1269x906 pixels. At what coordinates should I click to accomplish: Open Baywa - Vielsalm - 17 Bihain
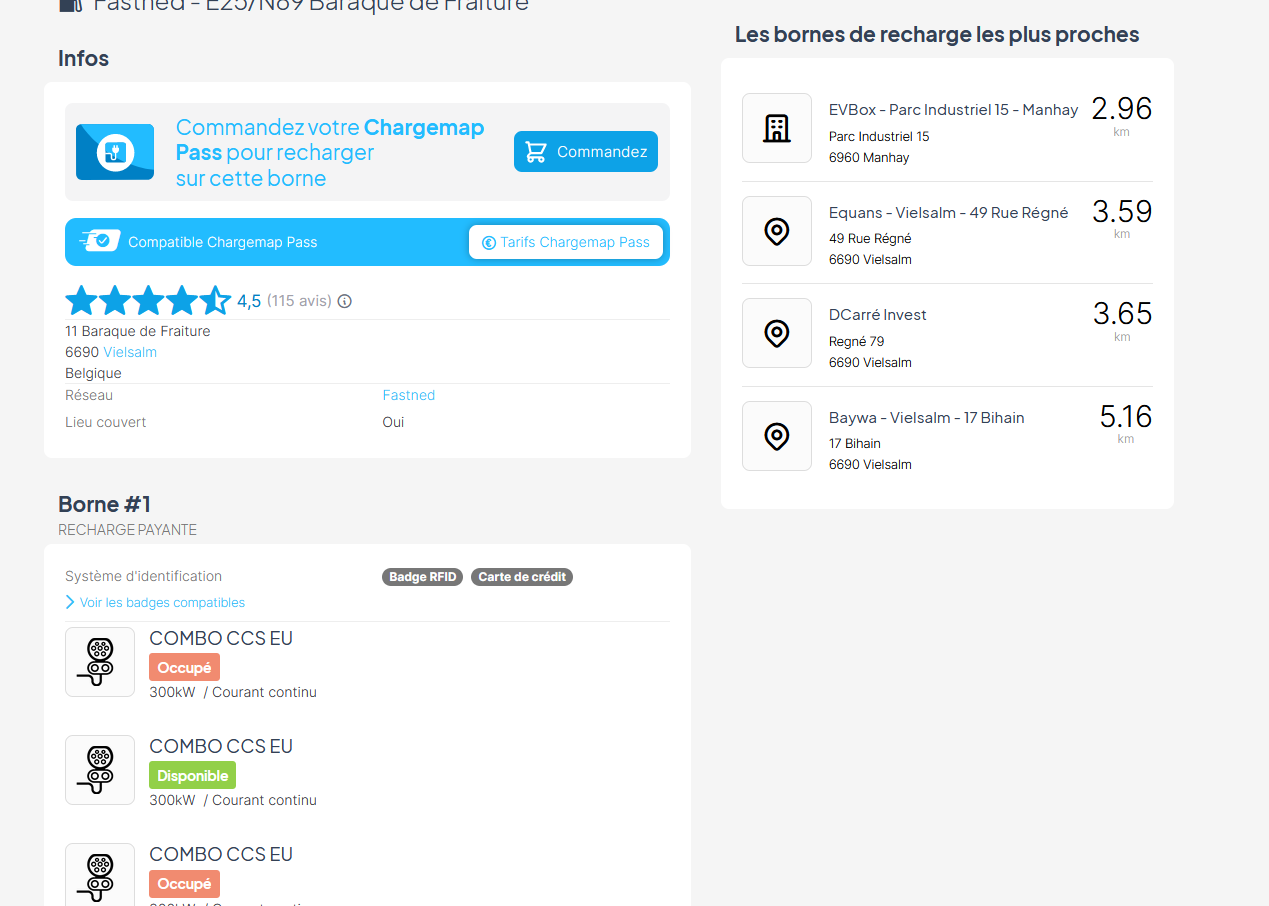point(927,418)
